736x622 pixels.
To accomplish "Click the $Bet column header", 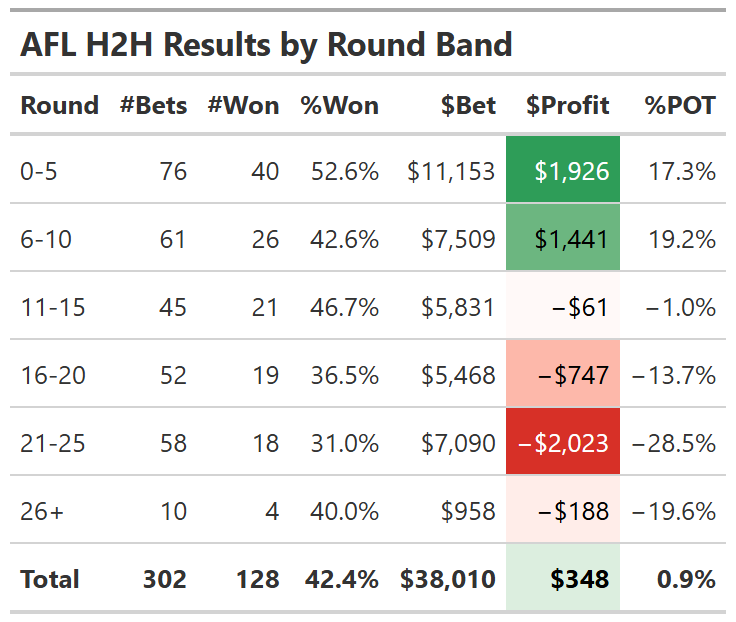I will (468, 105).
